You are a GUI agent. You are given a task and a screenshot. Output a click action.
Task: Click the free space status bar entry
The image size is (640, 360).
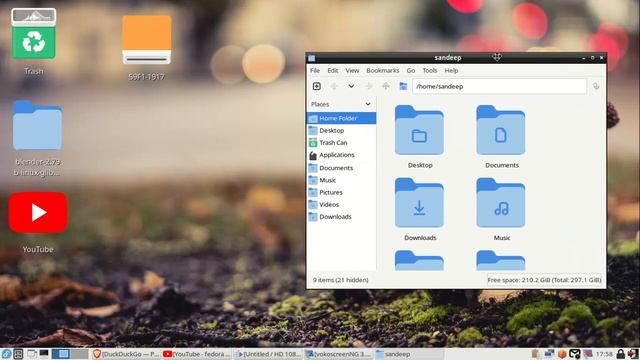(x=544, y=280)
